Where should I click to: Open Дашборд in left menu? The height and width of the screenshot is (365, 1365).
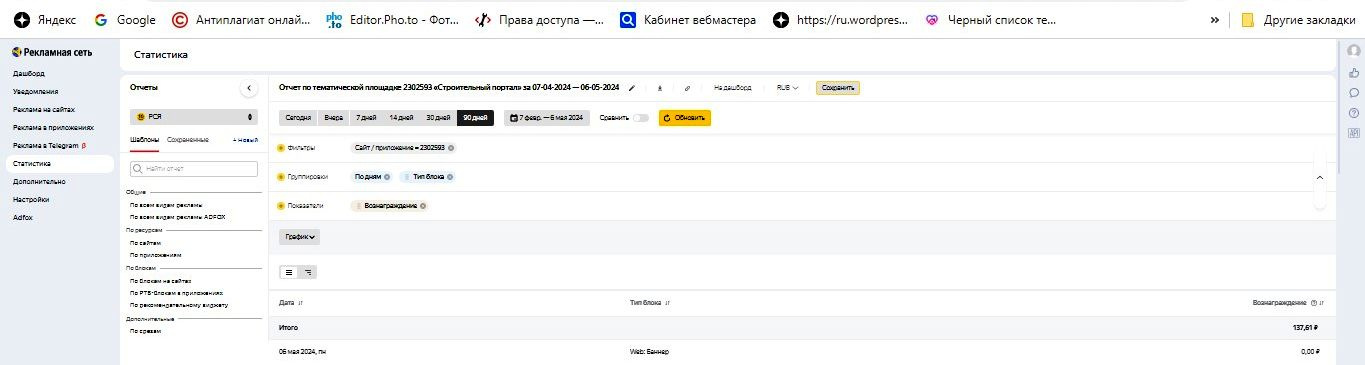(x=28, y=74)
